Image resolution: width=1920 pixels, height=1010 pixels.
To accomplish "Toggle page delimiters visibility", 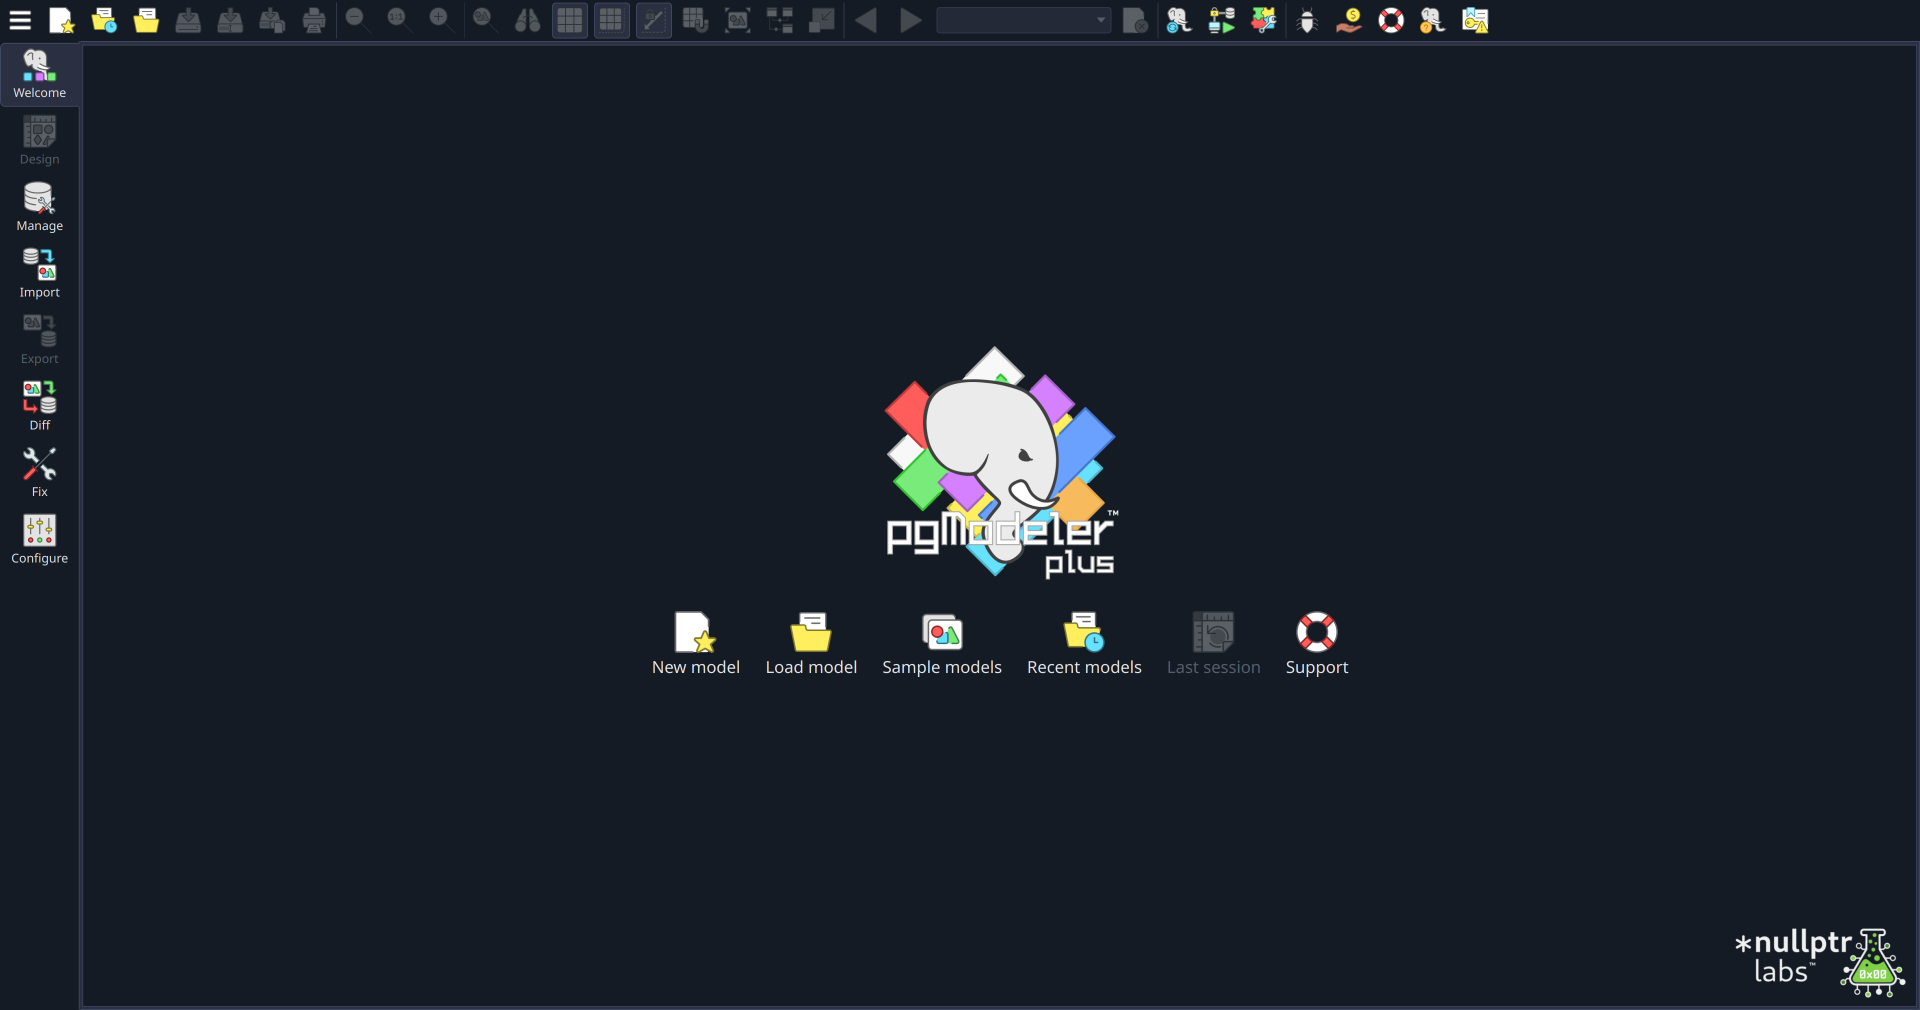I will (611, 20).
